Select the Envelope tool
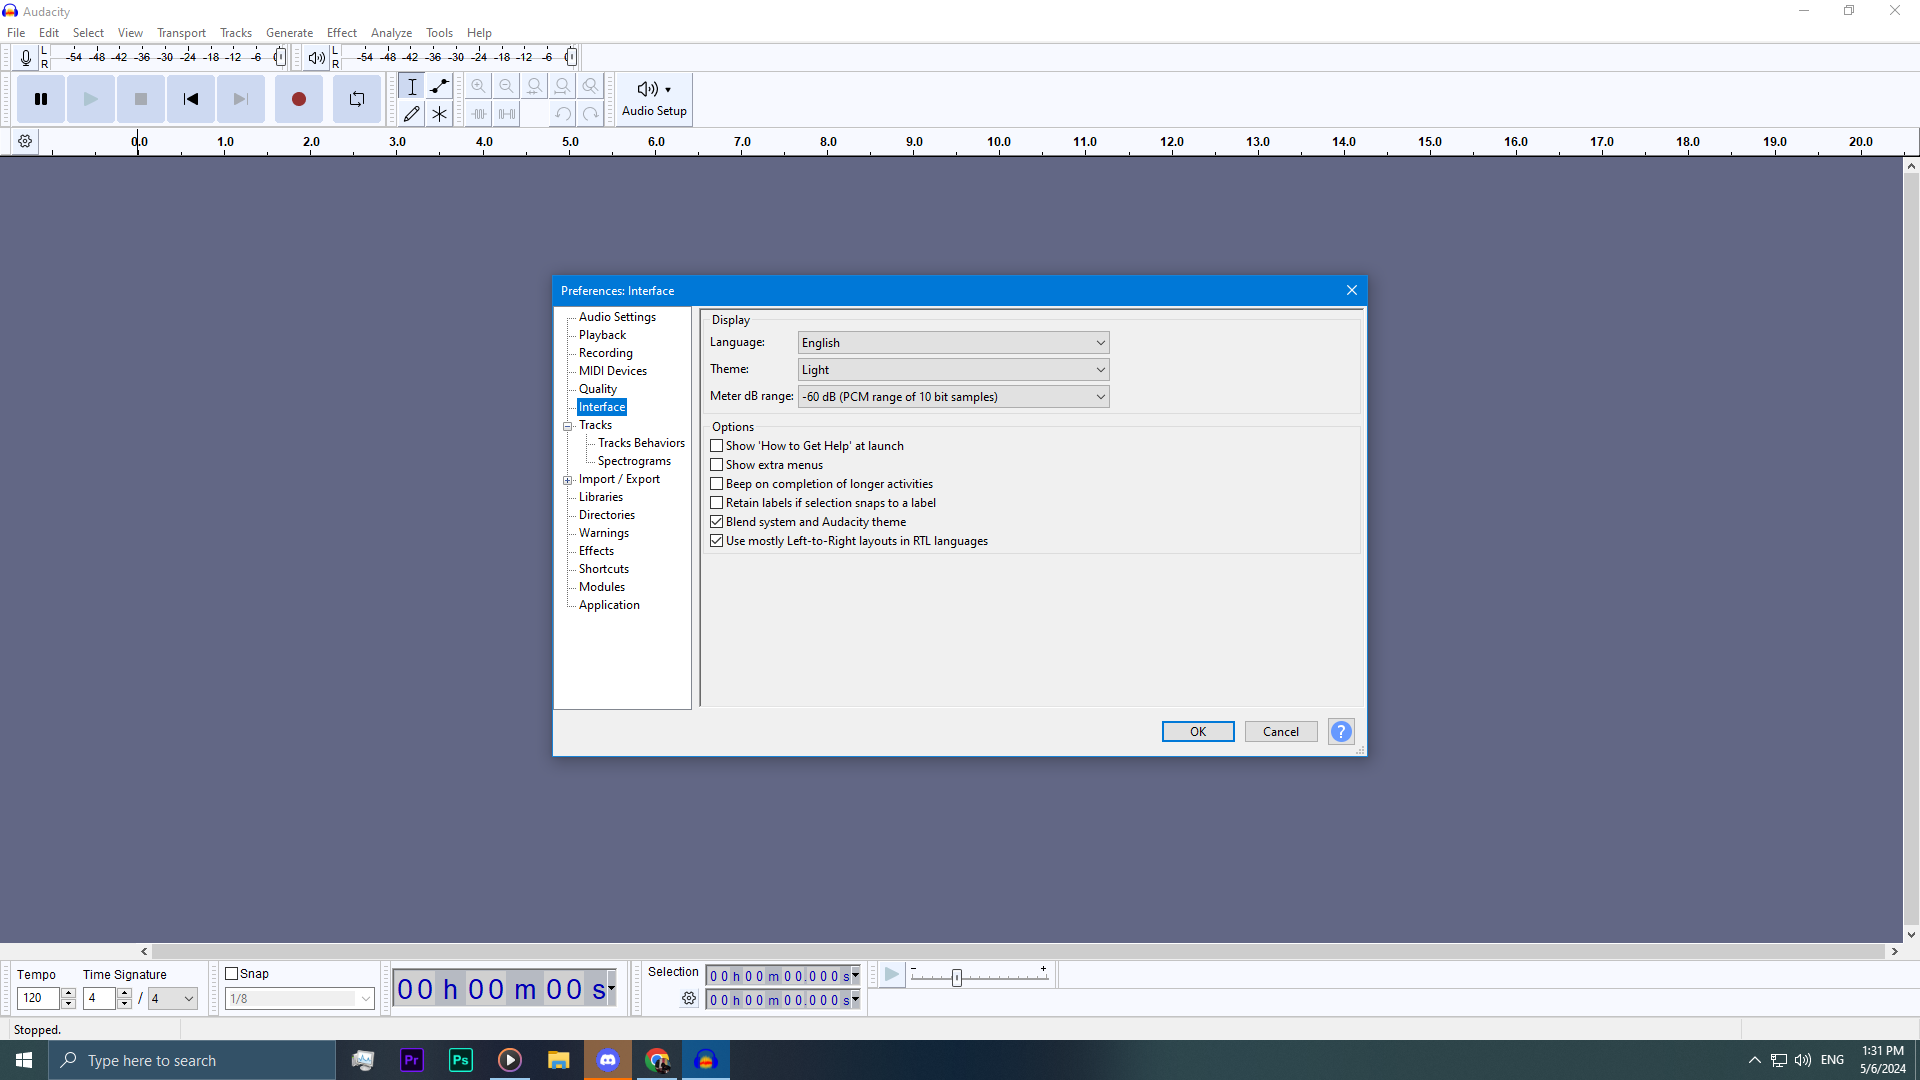 (x=439, y=86)
